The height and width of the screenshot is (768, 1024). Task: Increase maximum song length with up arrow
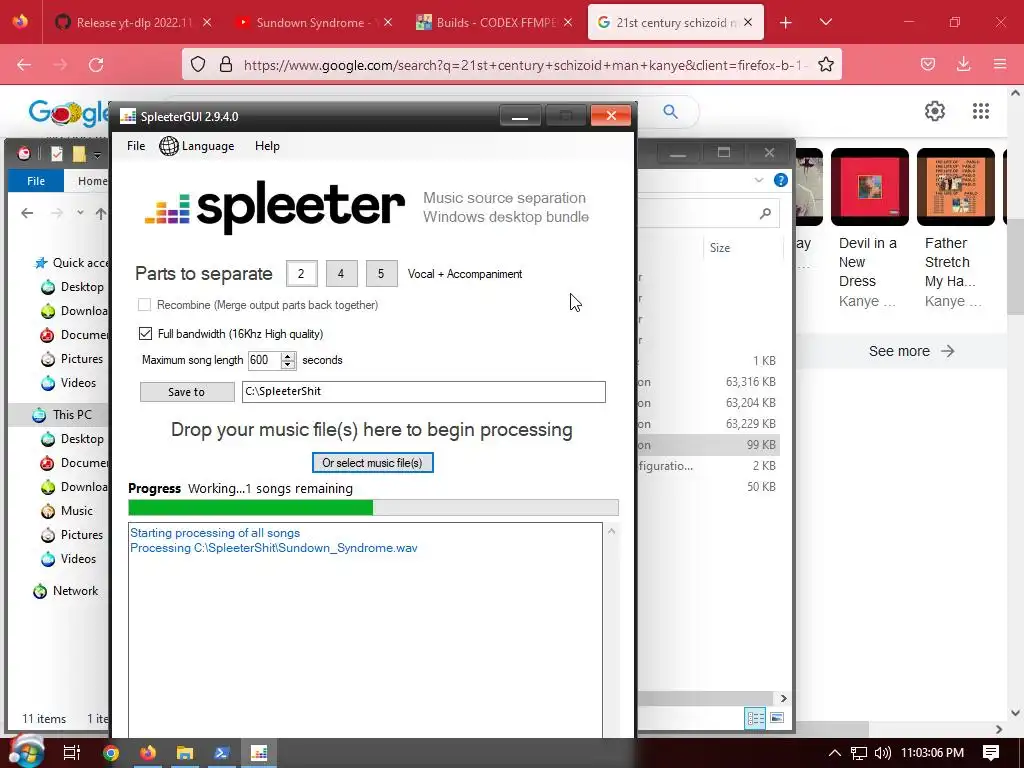[288, 356]
